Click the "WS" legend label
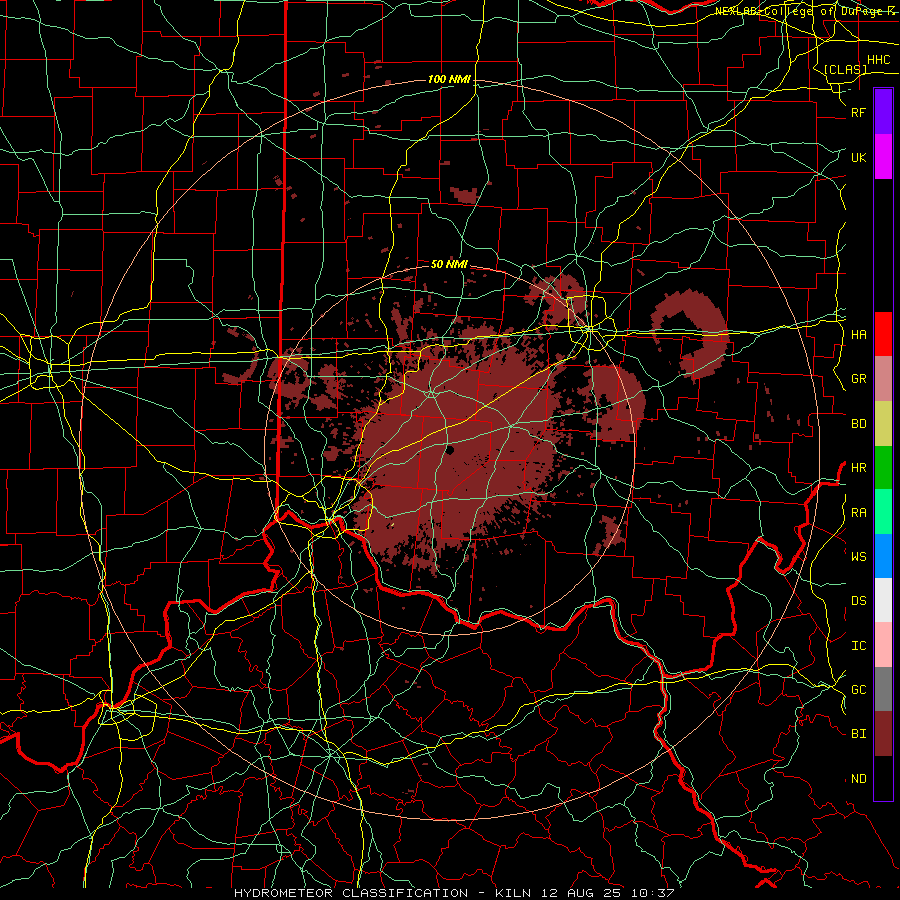This screenshot has height=900, width=900. [858, 556]
